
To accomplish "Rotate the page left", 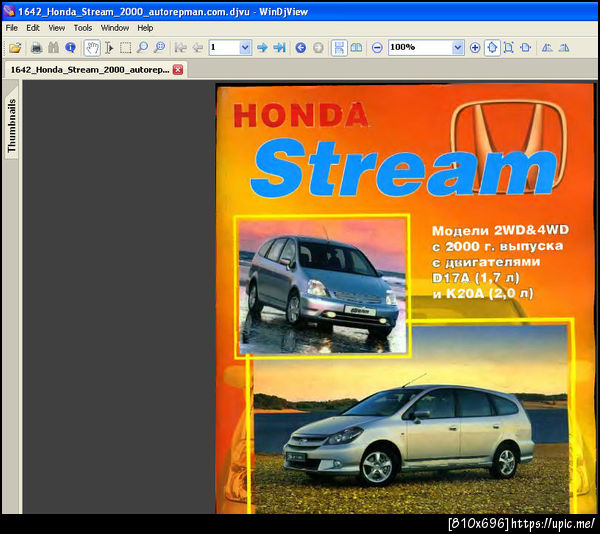I will [547, 48].
